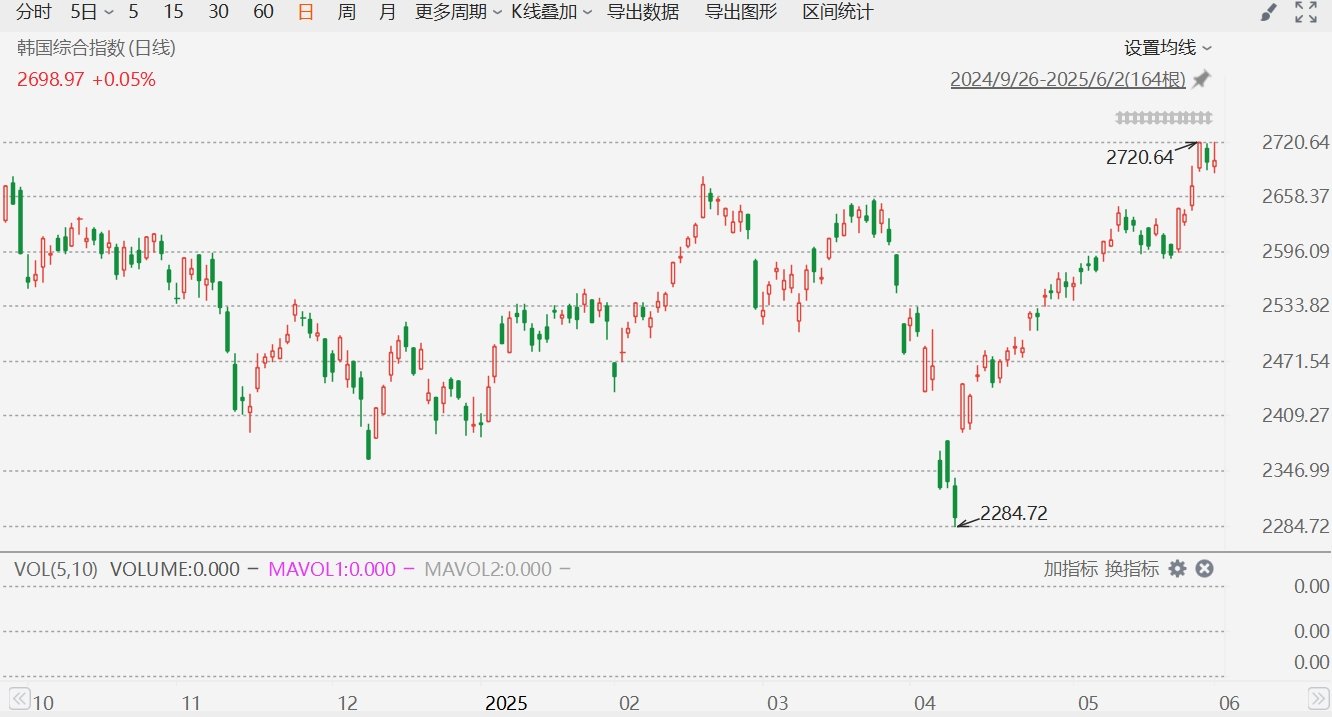Click VOLUME:0.000 legend entry

175,568
